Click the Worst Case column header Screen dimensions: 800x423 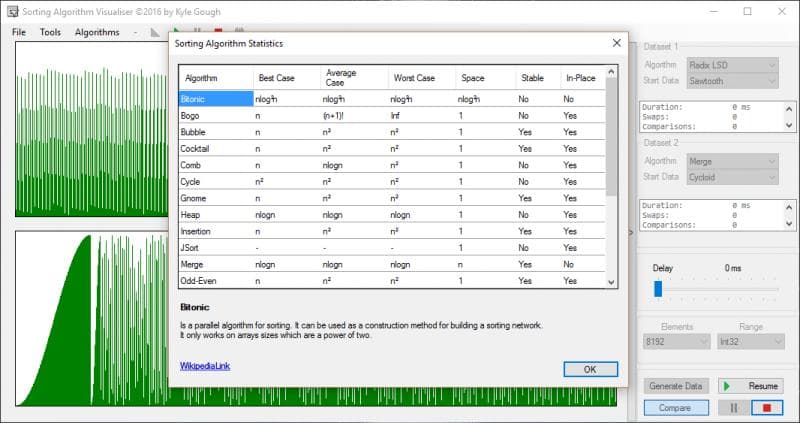416,77
